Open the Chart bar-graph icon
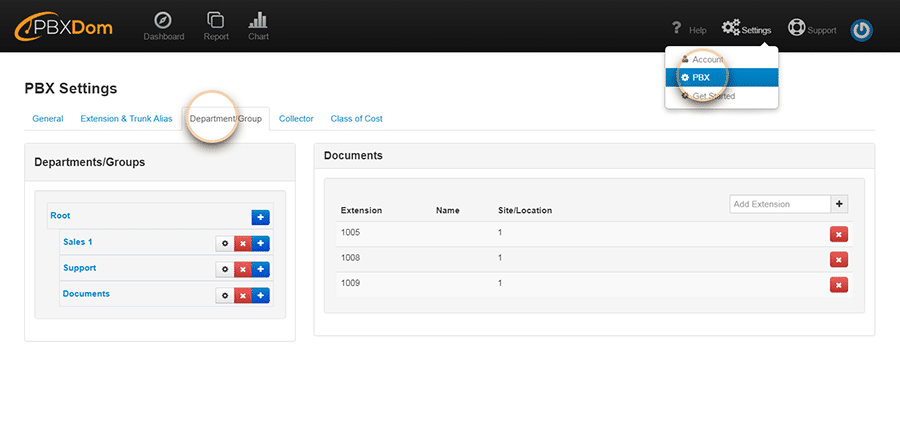Image resolution: width=900 pixels, height=435 pixels. pyautogui.click(x=258, y=20)
